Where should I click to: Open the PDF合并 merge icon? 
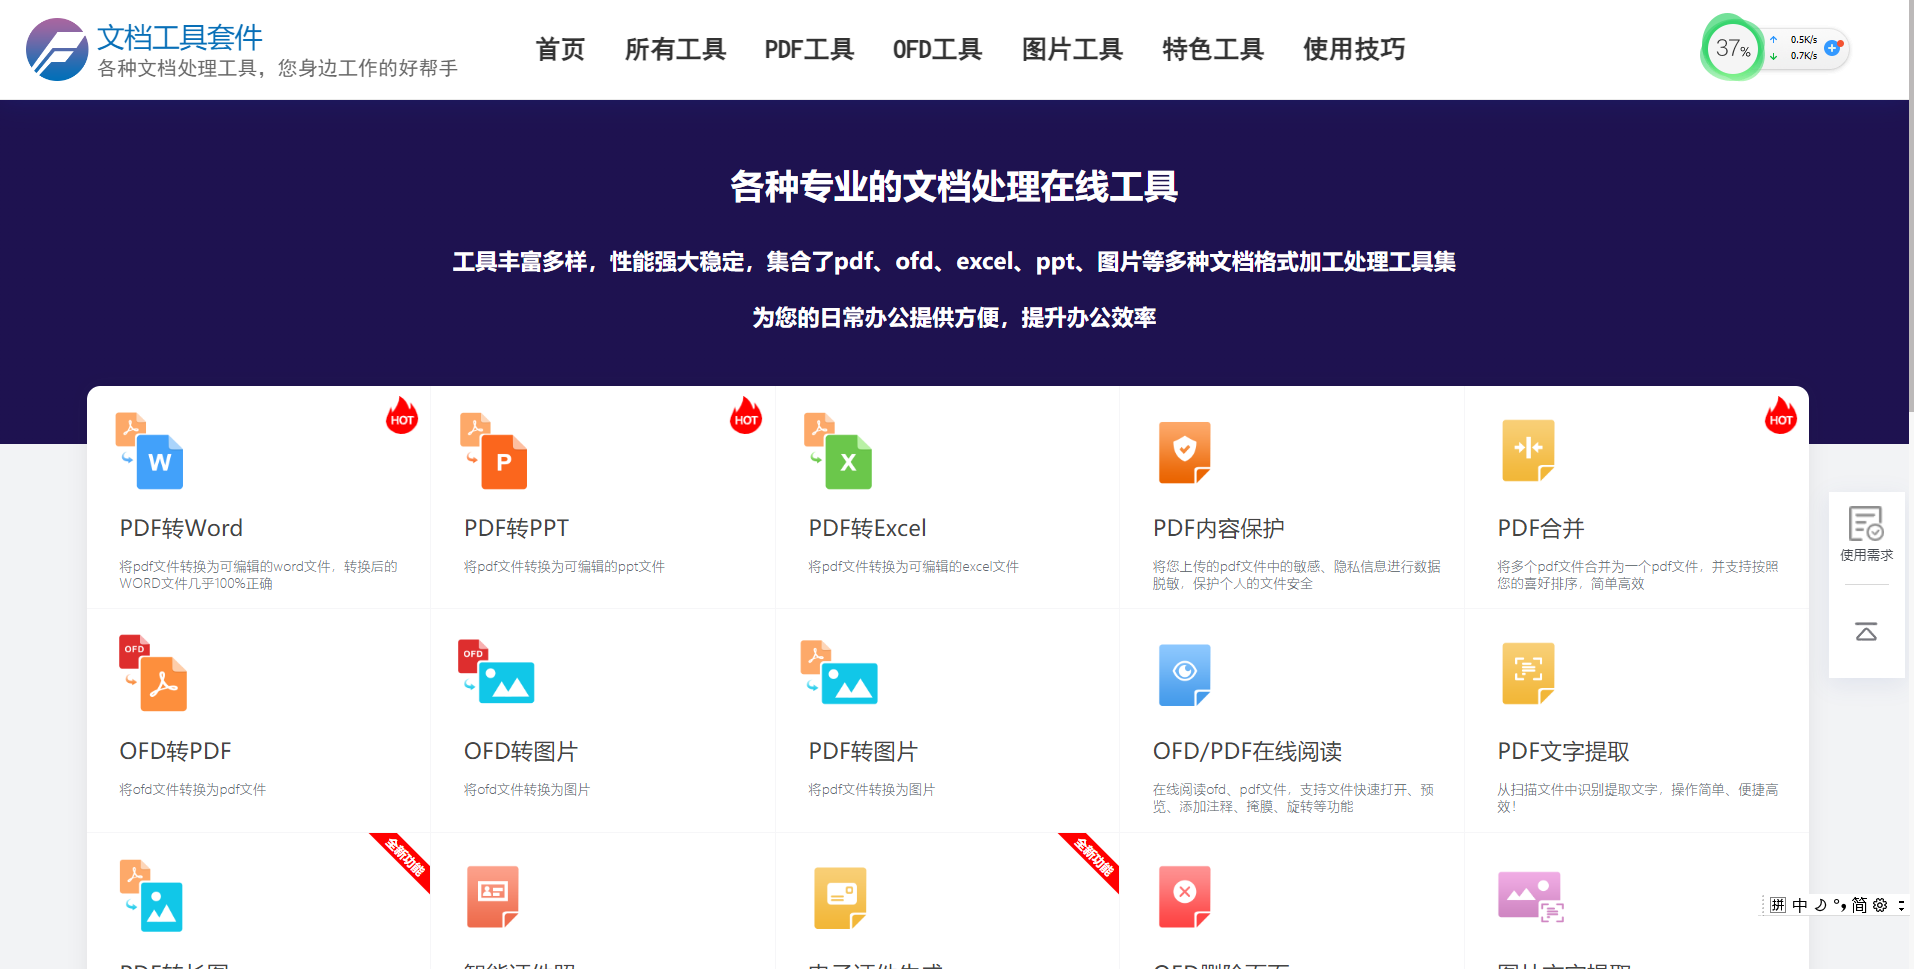(1529, 450)
